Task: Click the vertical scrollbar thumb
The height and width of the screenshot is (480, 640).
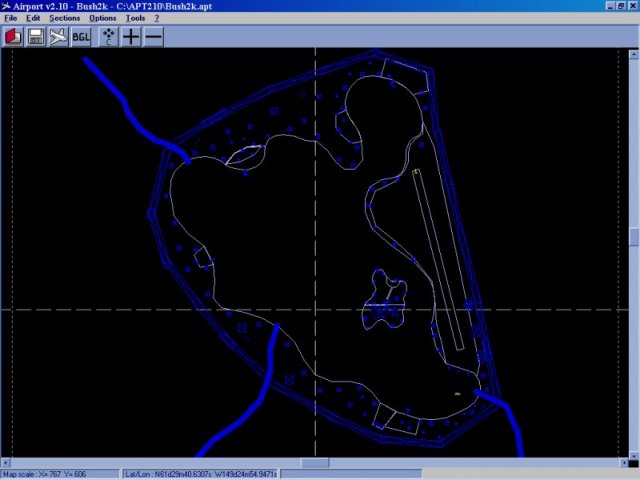Action: [633, 237]
